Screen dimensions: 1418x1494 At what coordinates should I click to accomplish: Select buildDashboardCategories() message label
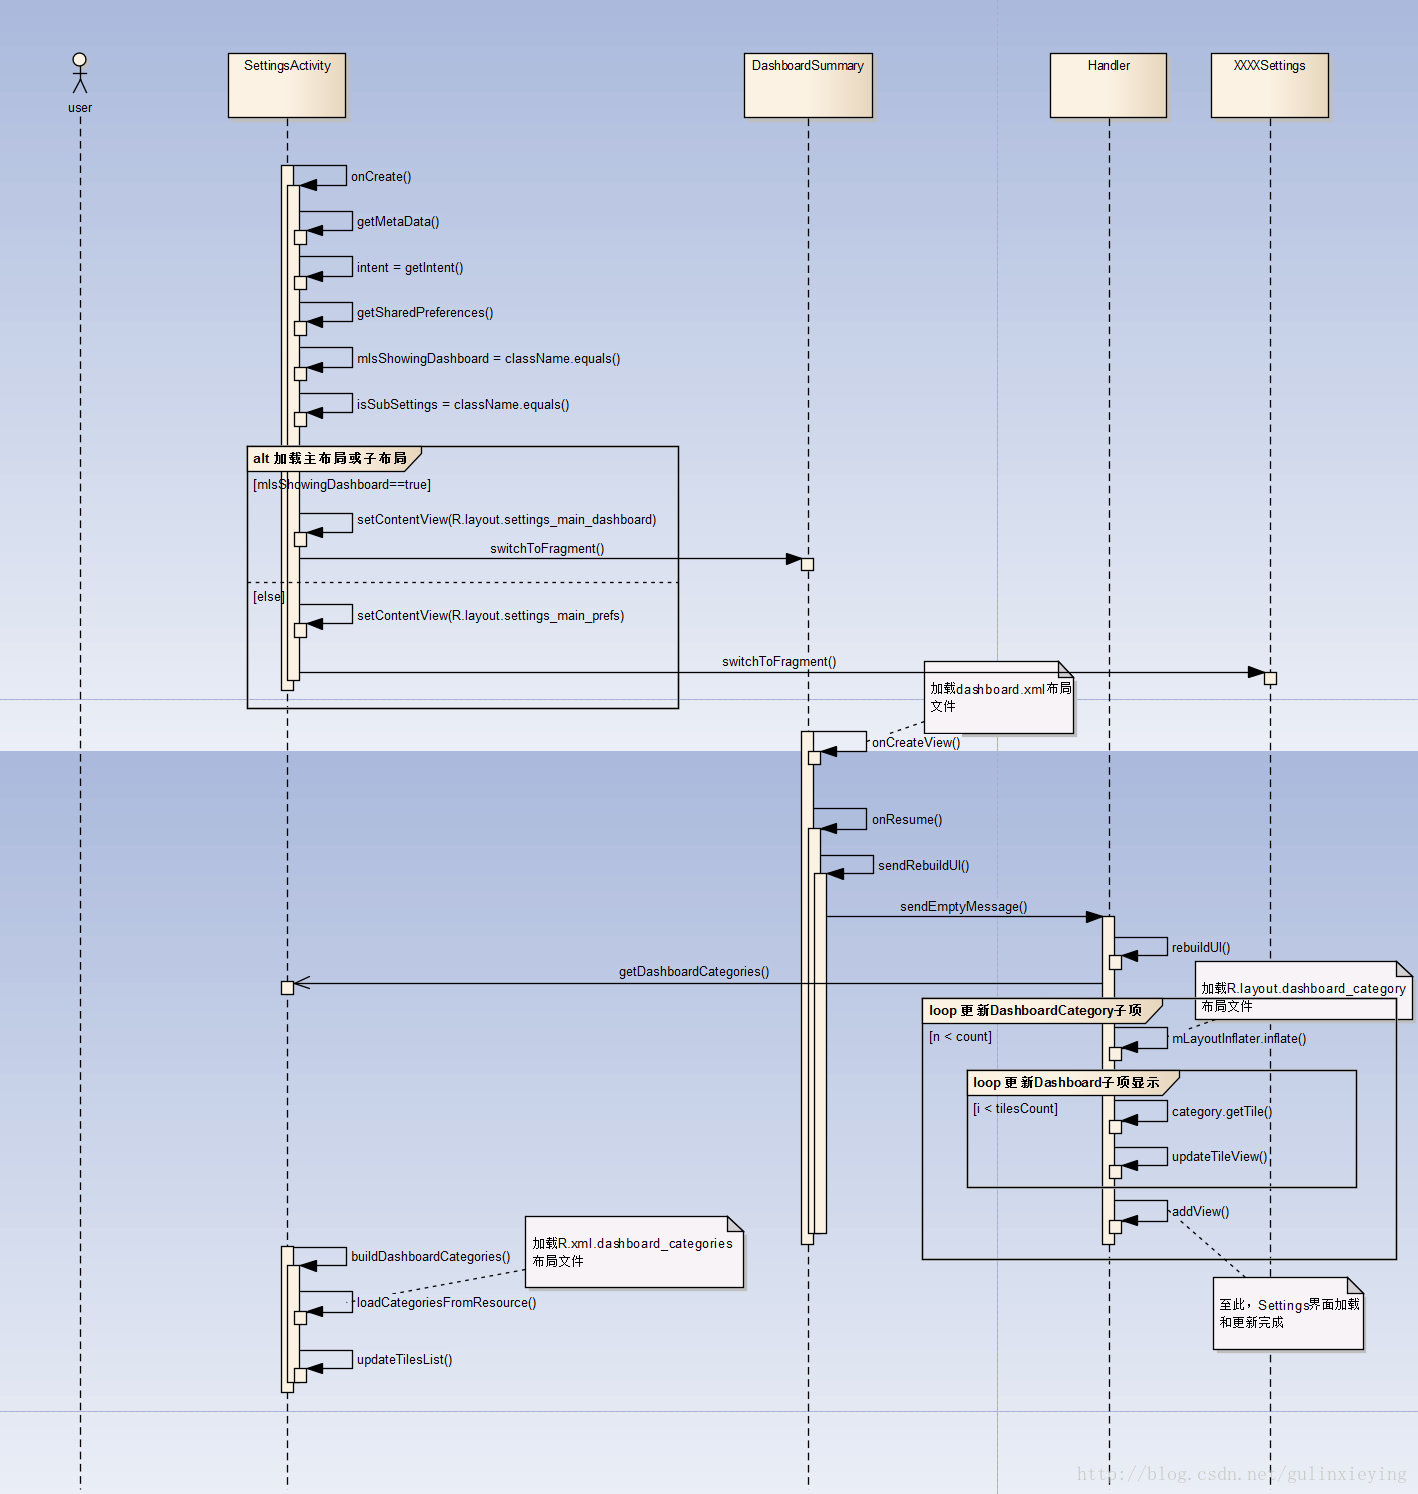[x=431, y=1257]
